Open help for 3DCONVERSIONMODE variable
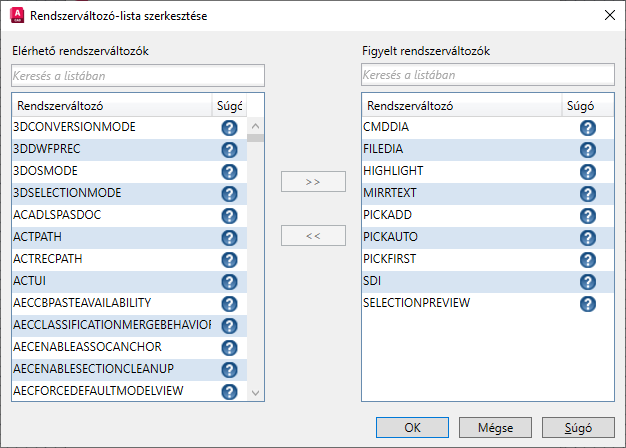This screenshot has height=448, width=626. (x=229, y=128)
